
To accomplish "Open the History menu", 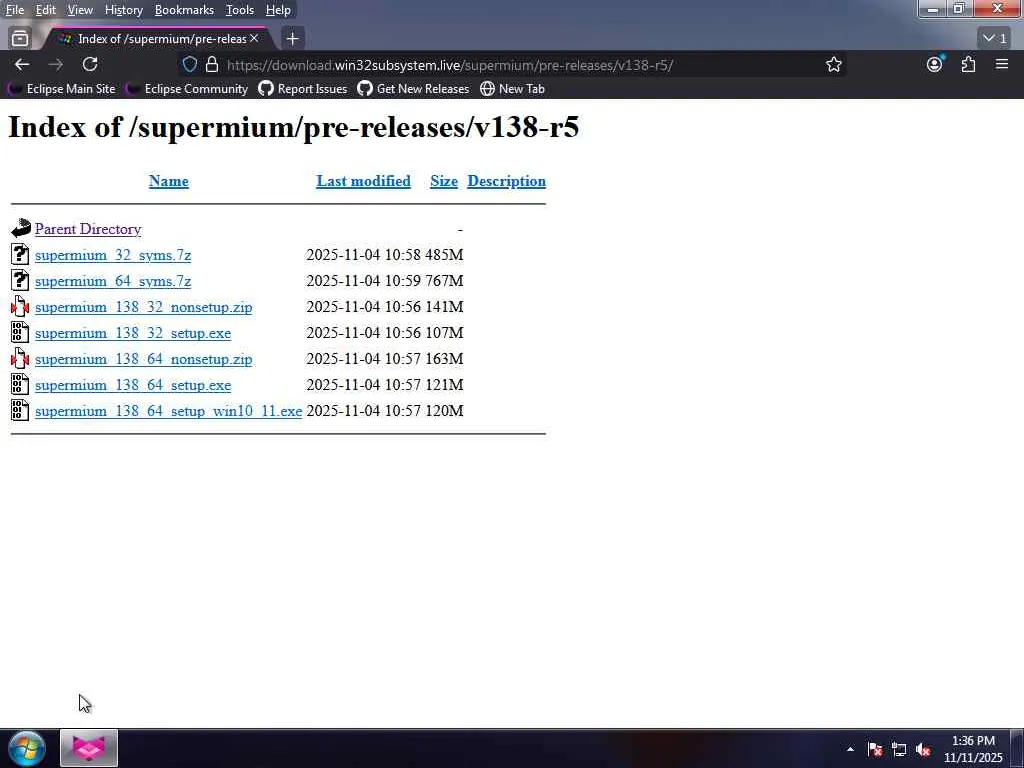I will 123,10.
